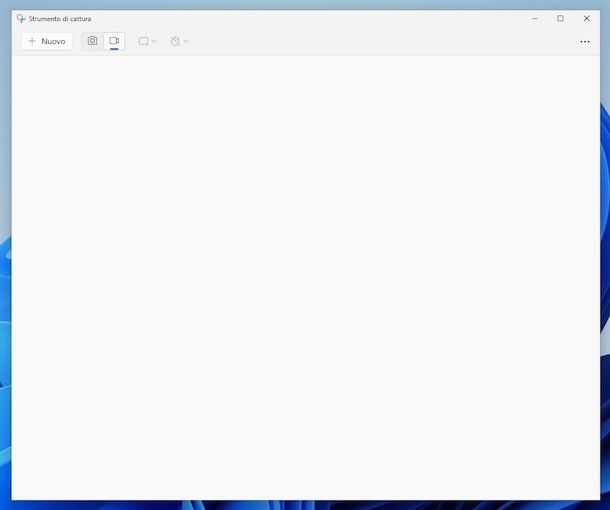The height and width of the screenshot is (510, 610).
Task: Close the Strumento di cattura window
Action: 587,18
